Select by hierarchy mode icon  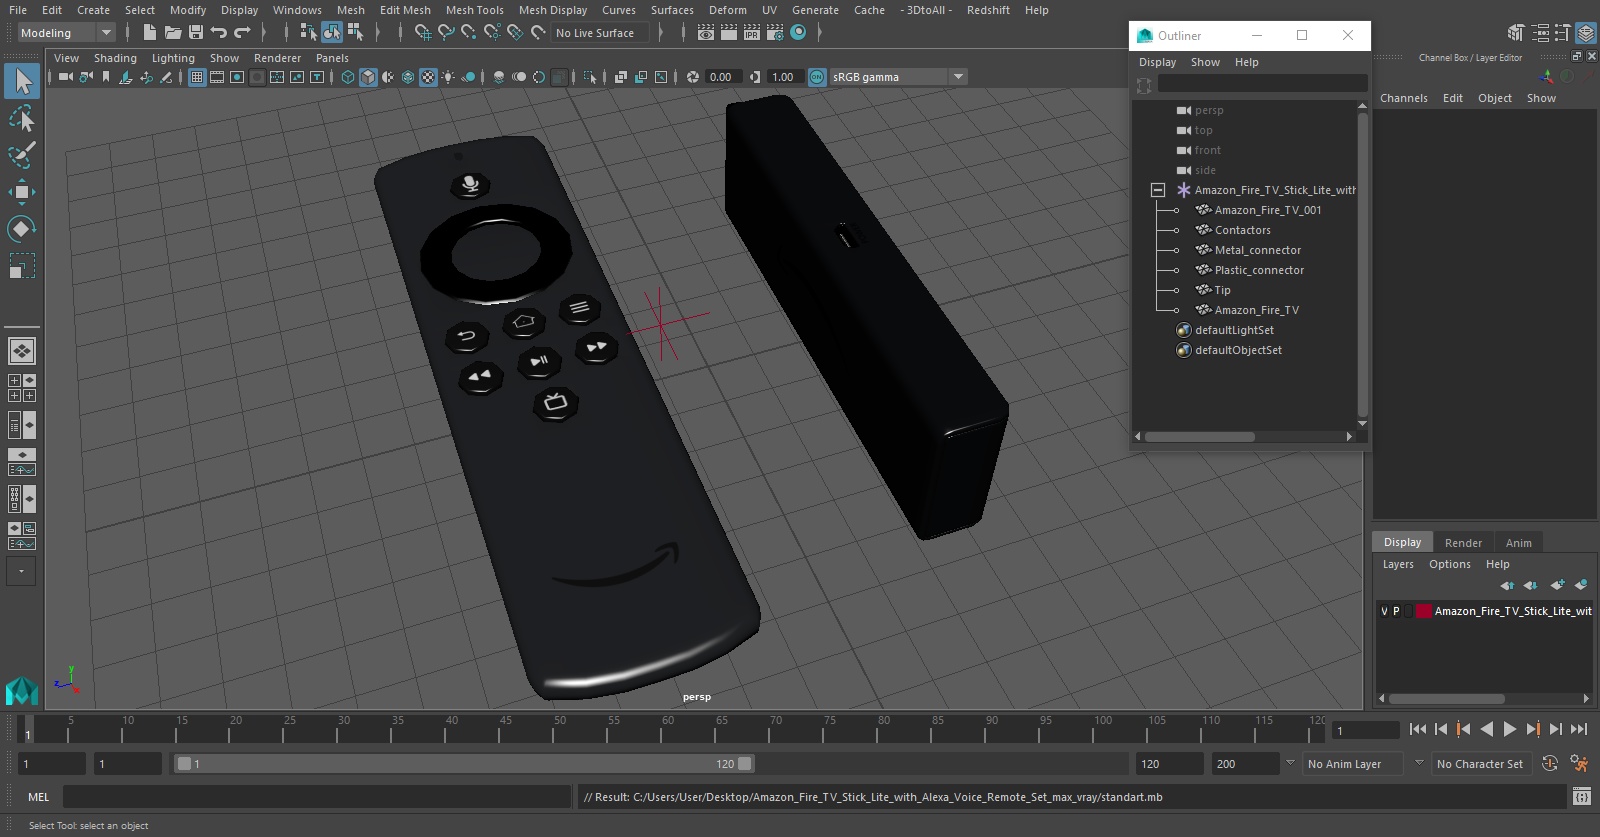click(x=308, y=33)
